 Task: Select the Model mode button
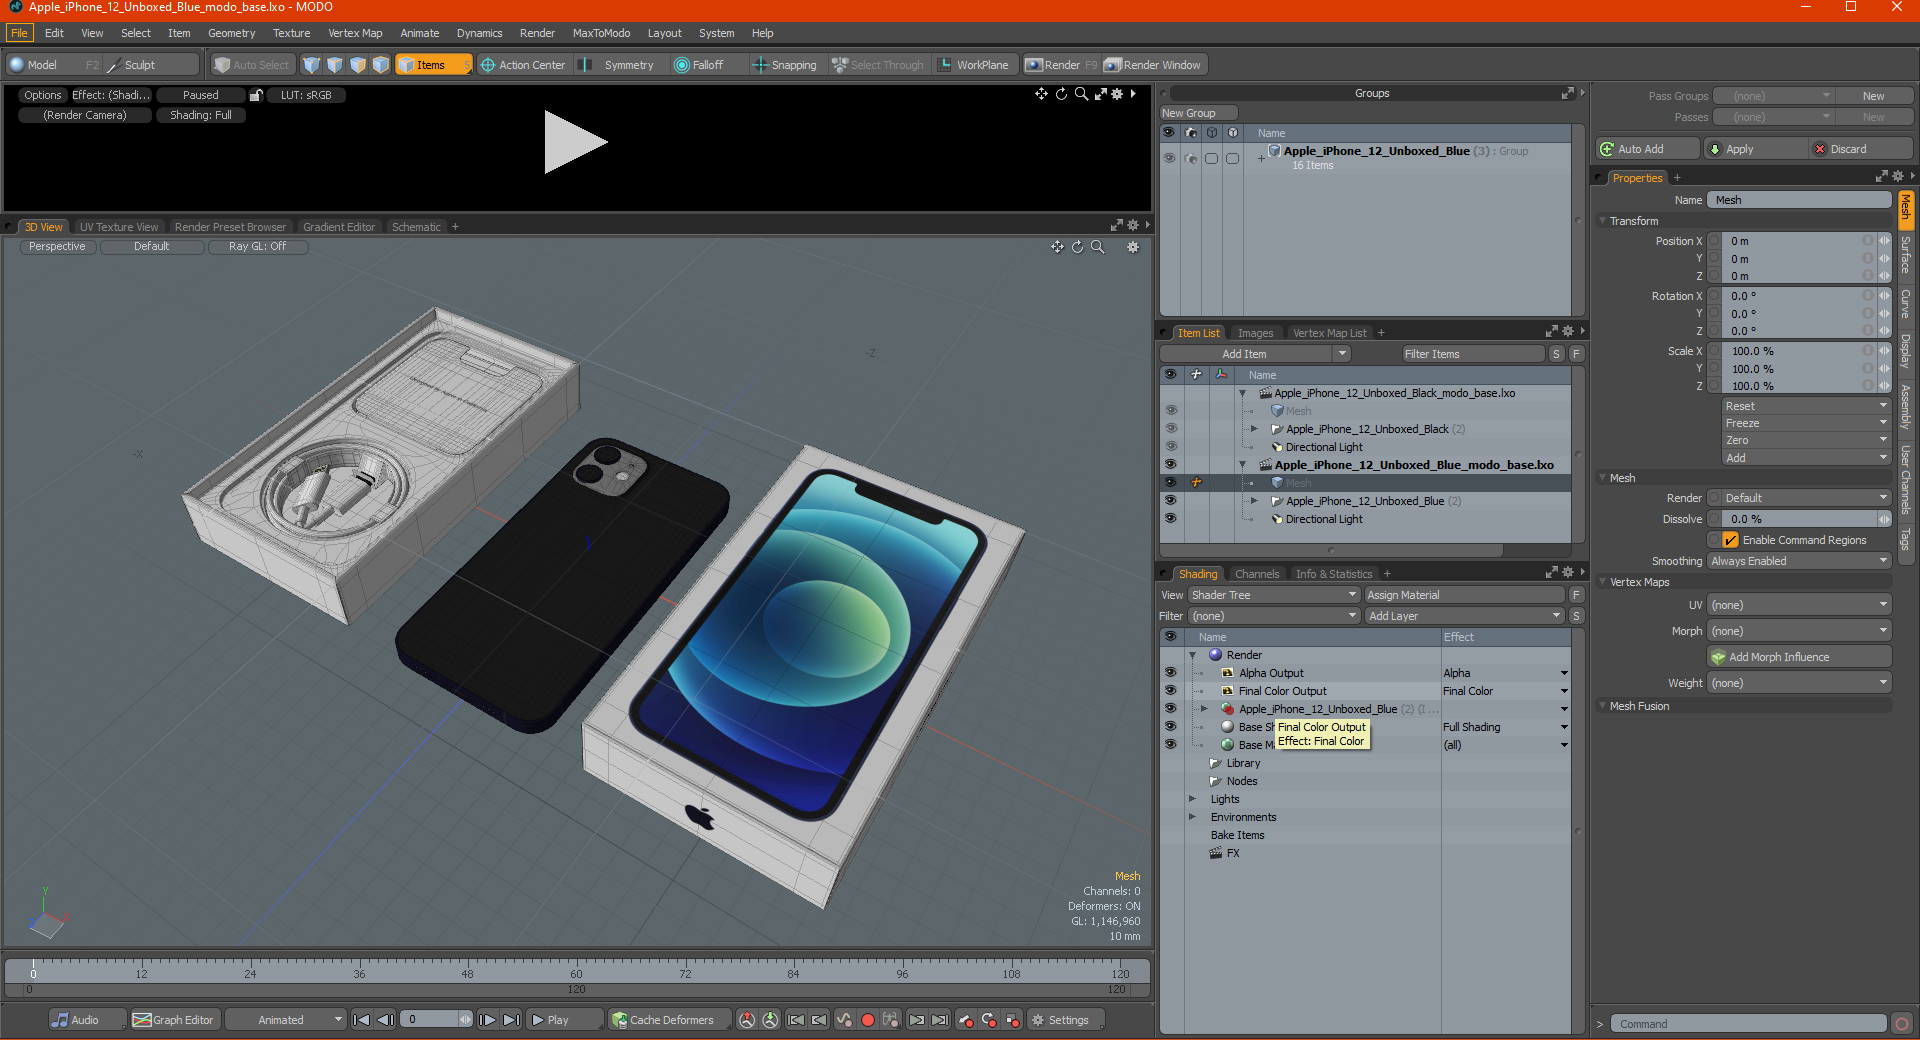(54, 65)
